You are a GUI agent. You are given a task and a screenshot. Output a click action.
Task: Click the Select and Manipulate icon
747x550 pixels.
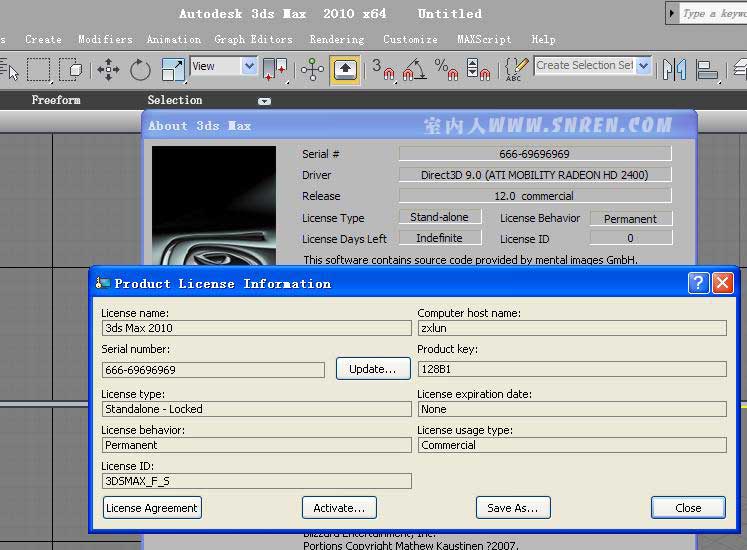click(x=312, y=69)
